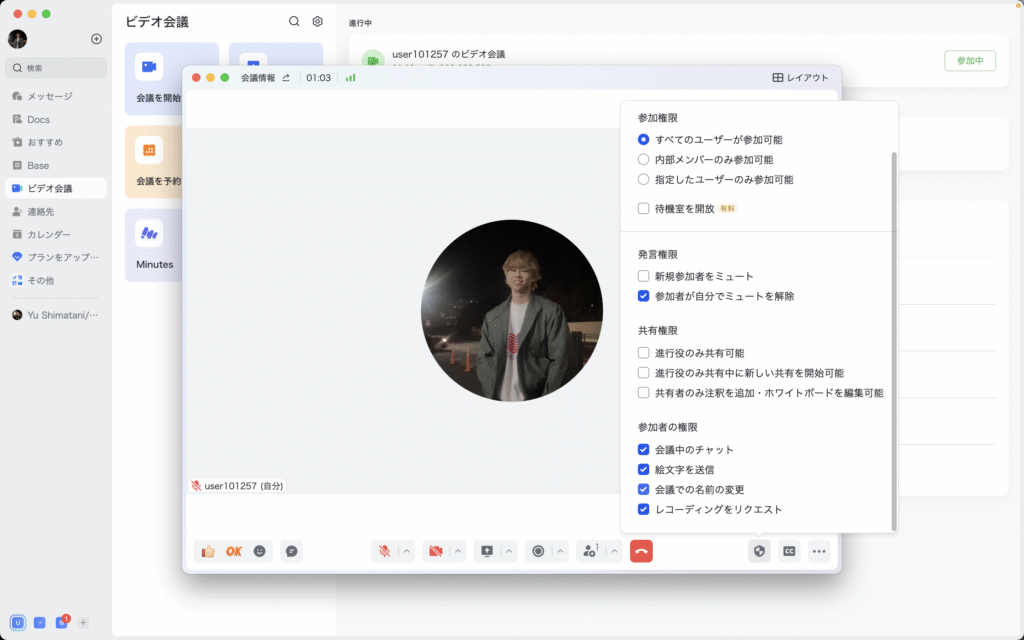This screenshot has height=640, width=1024.
Task: Enable the 新規参加者をミュート checkbox
Action: [x=644, y=276]
